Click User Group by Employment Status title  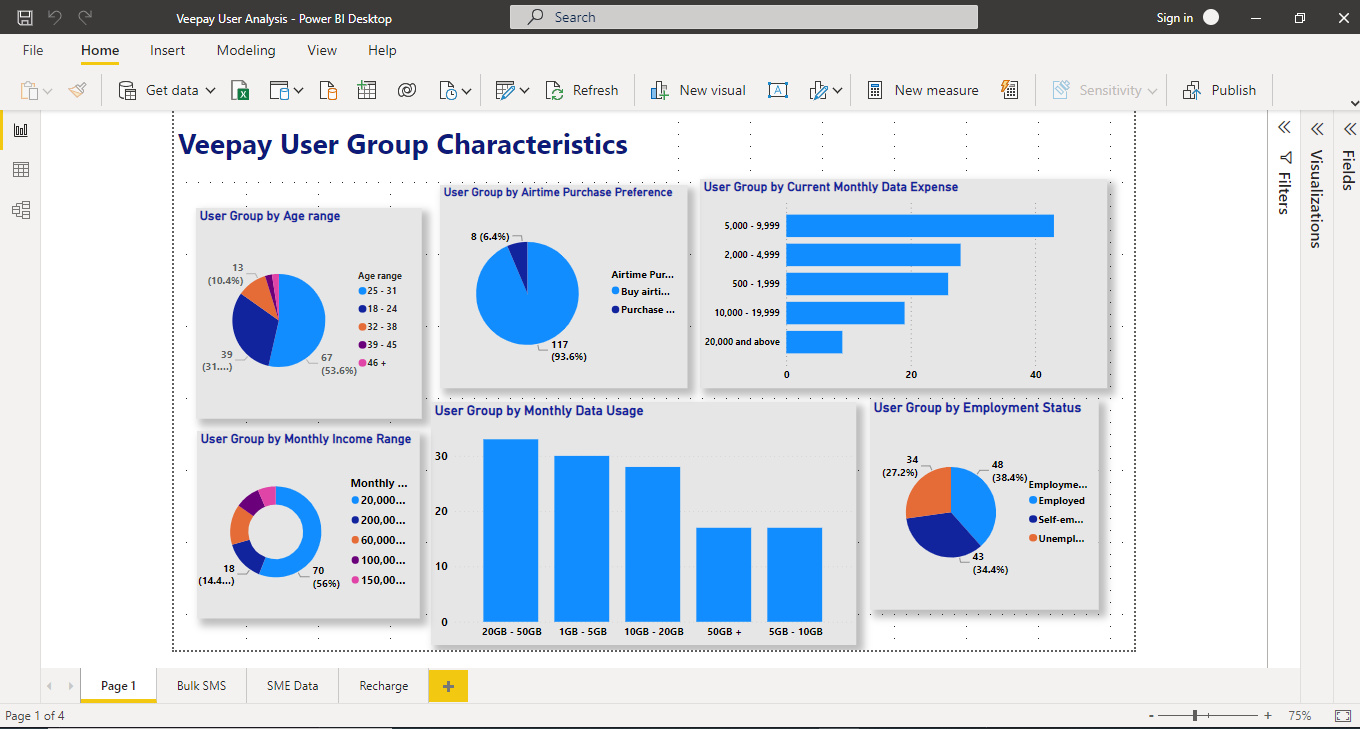[977, 408]
